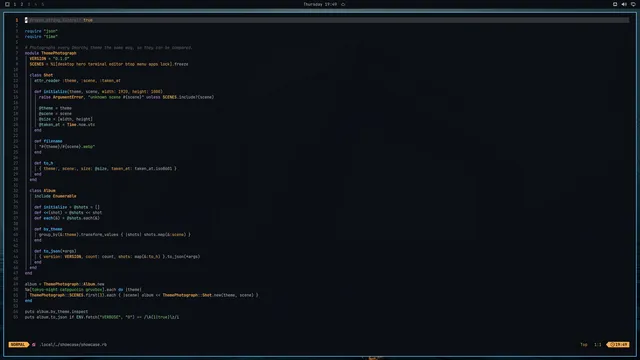Click the 1:1 cursor position indicator
Viewport: 640px width, 360px height.
tap(598, 344)
